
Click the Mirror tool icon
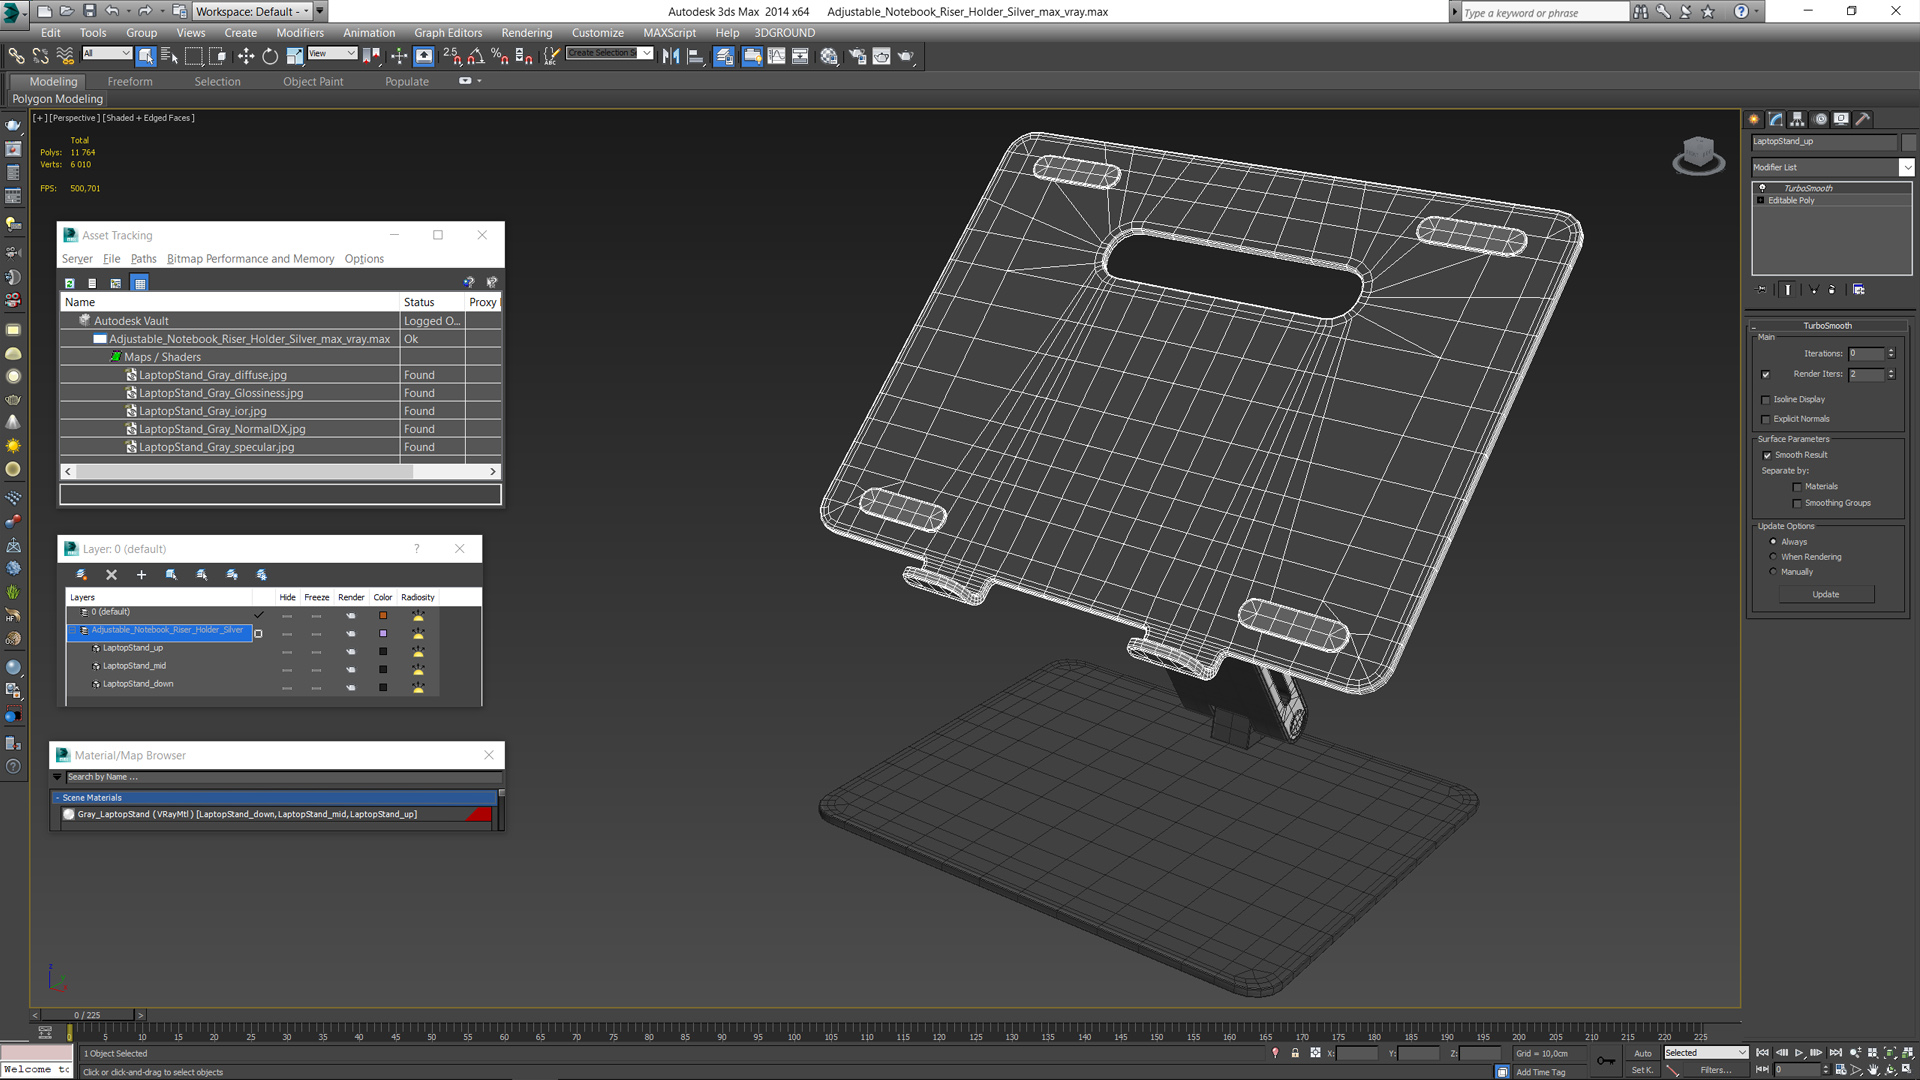[x=671, y=57]
